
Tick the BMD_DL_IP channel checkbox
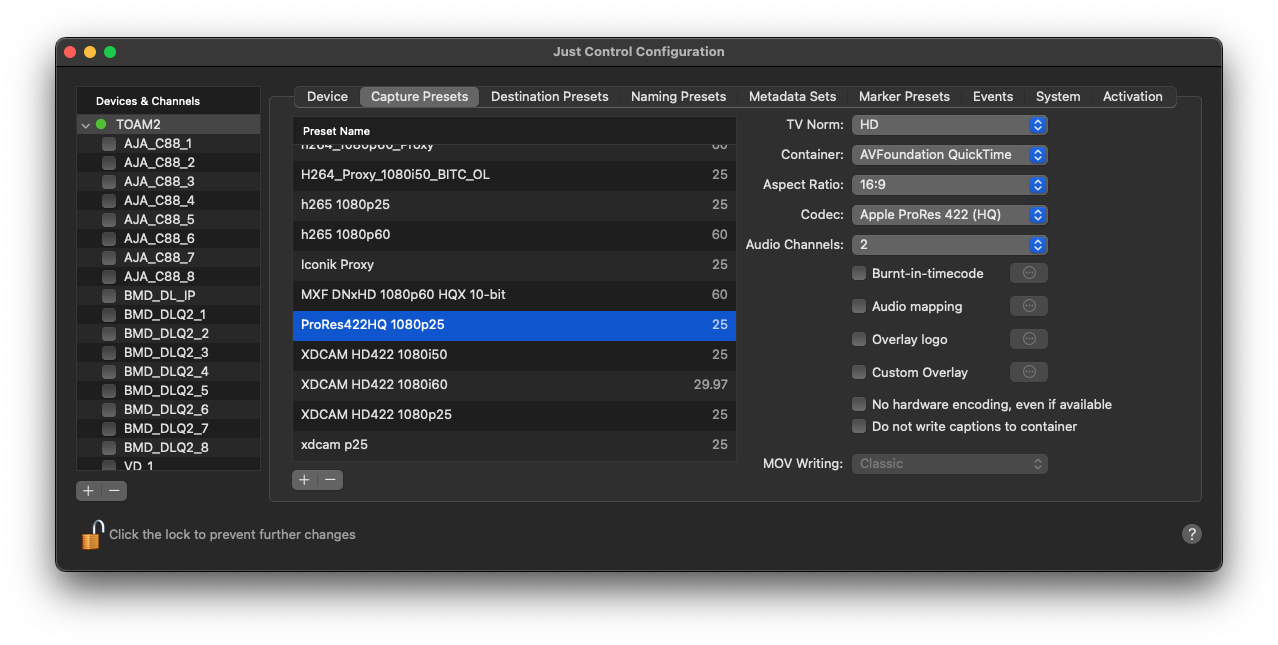[x=109, y=296]
